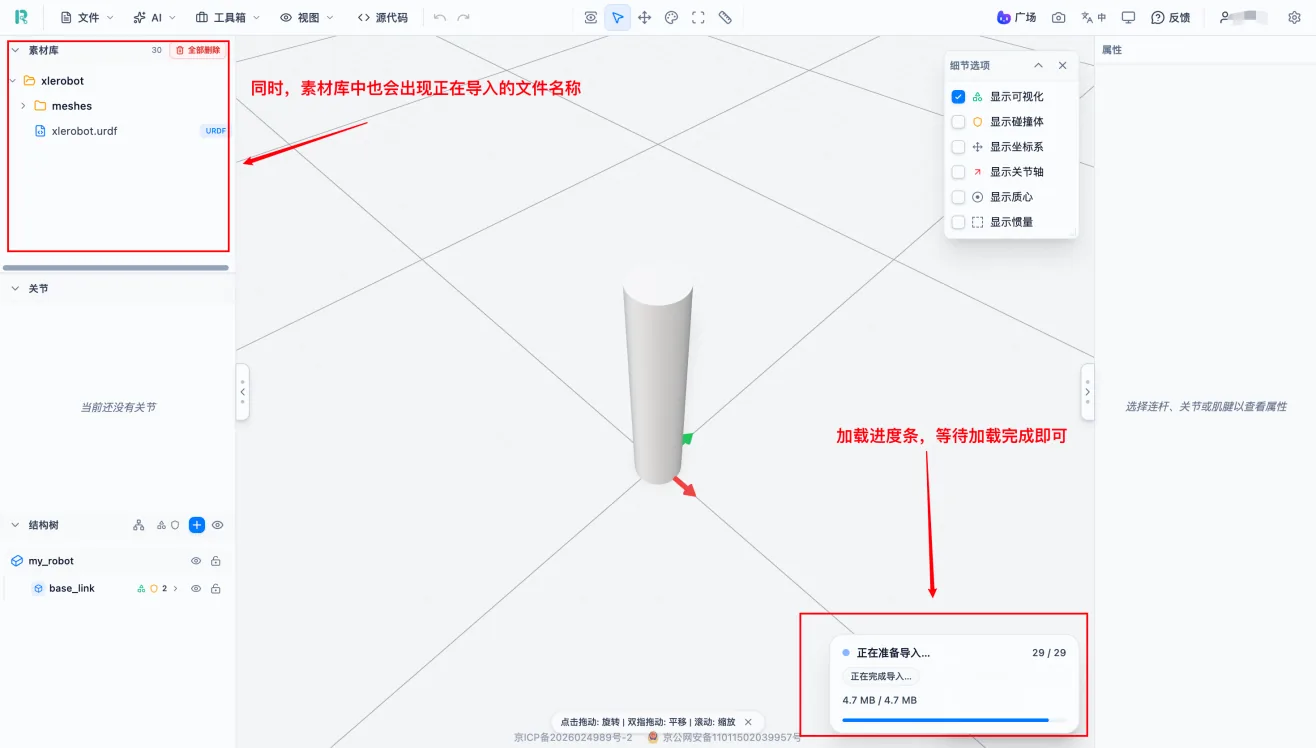Image resolution: width=1316 pixels, height=748 pixels.
Task: Click the xlerobot.urdf file icon
Action: (40, 131)
